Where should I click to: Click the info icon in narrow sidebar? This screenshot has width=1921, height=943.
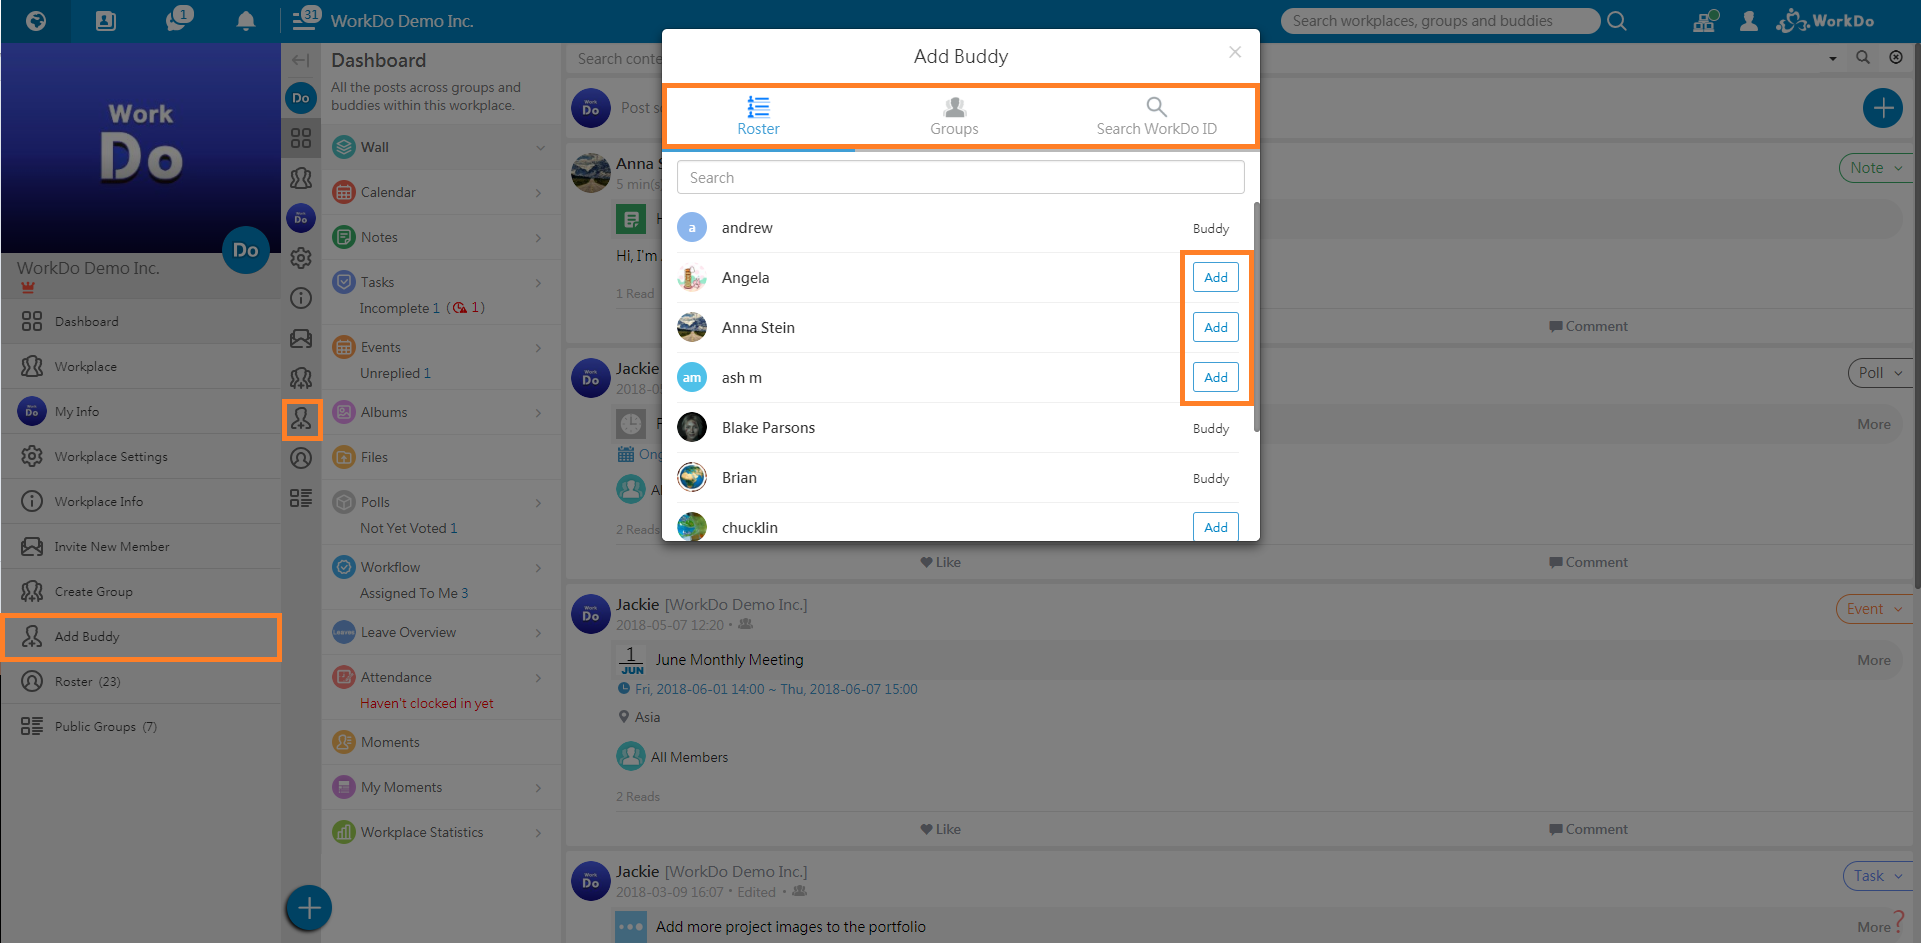[x=301, y=298]
